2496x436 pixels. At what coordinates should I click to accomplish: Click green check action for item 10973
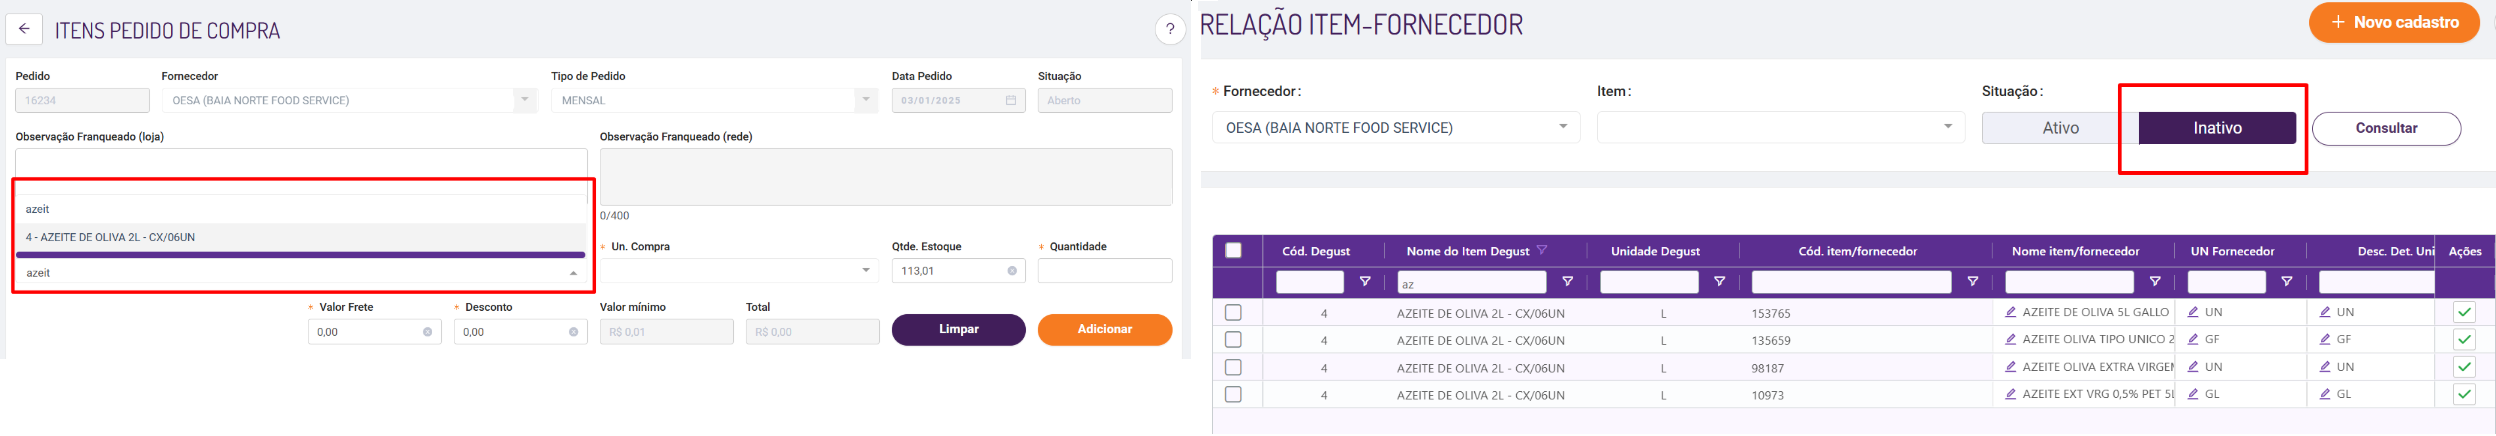coord(2464,394)
